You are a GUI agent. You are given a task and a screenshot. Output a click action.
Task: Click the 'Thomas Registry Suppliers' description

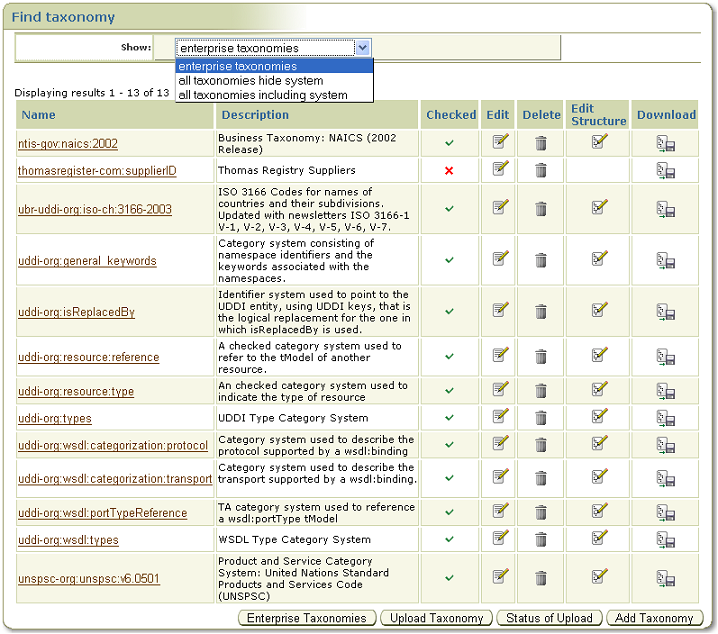point(287,170)
